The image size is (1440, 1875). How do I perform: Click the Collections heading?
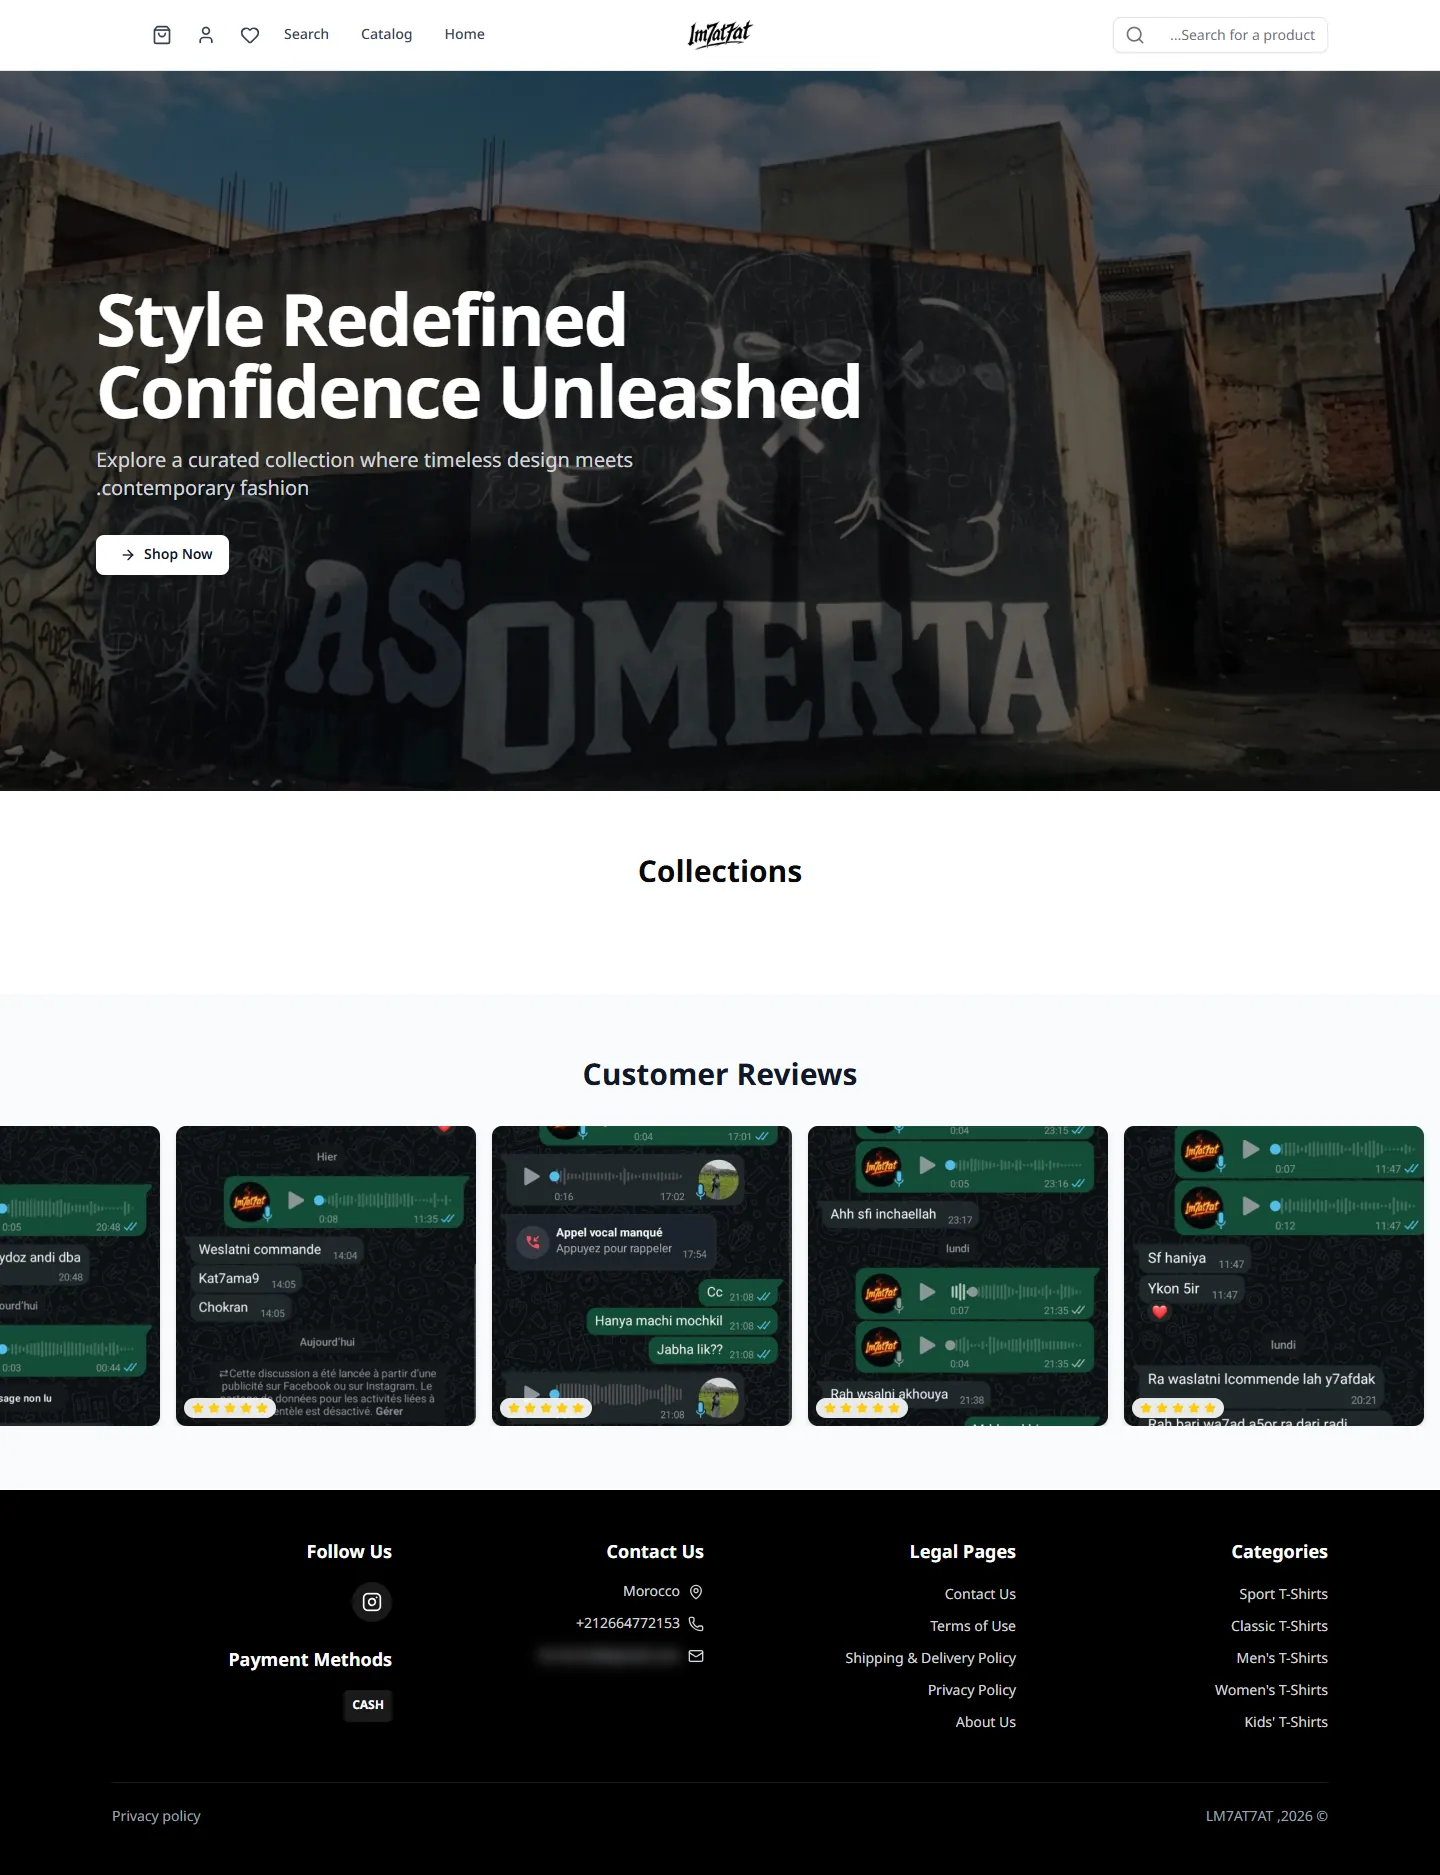pyautogui.click(x=720, y=871)
